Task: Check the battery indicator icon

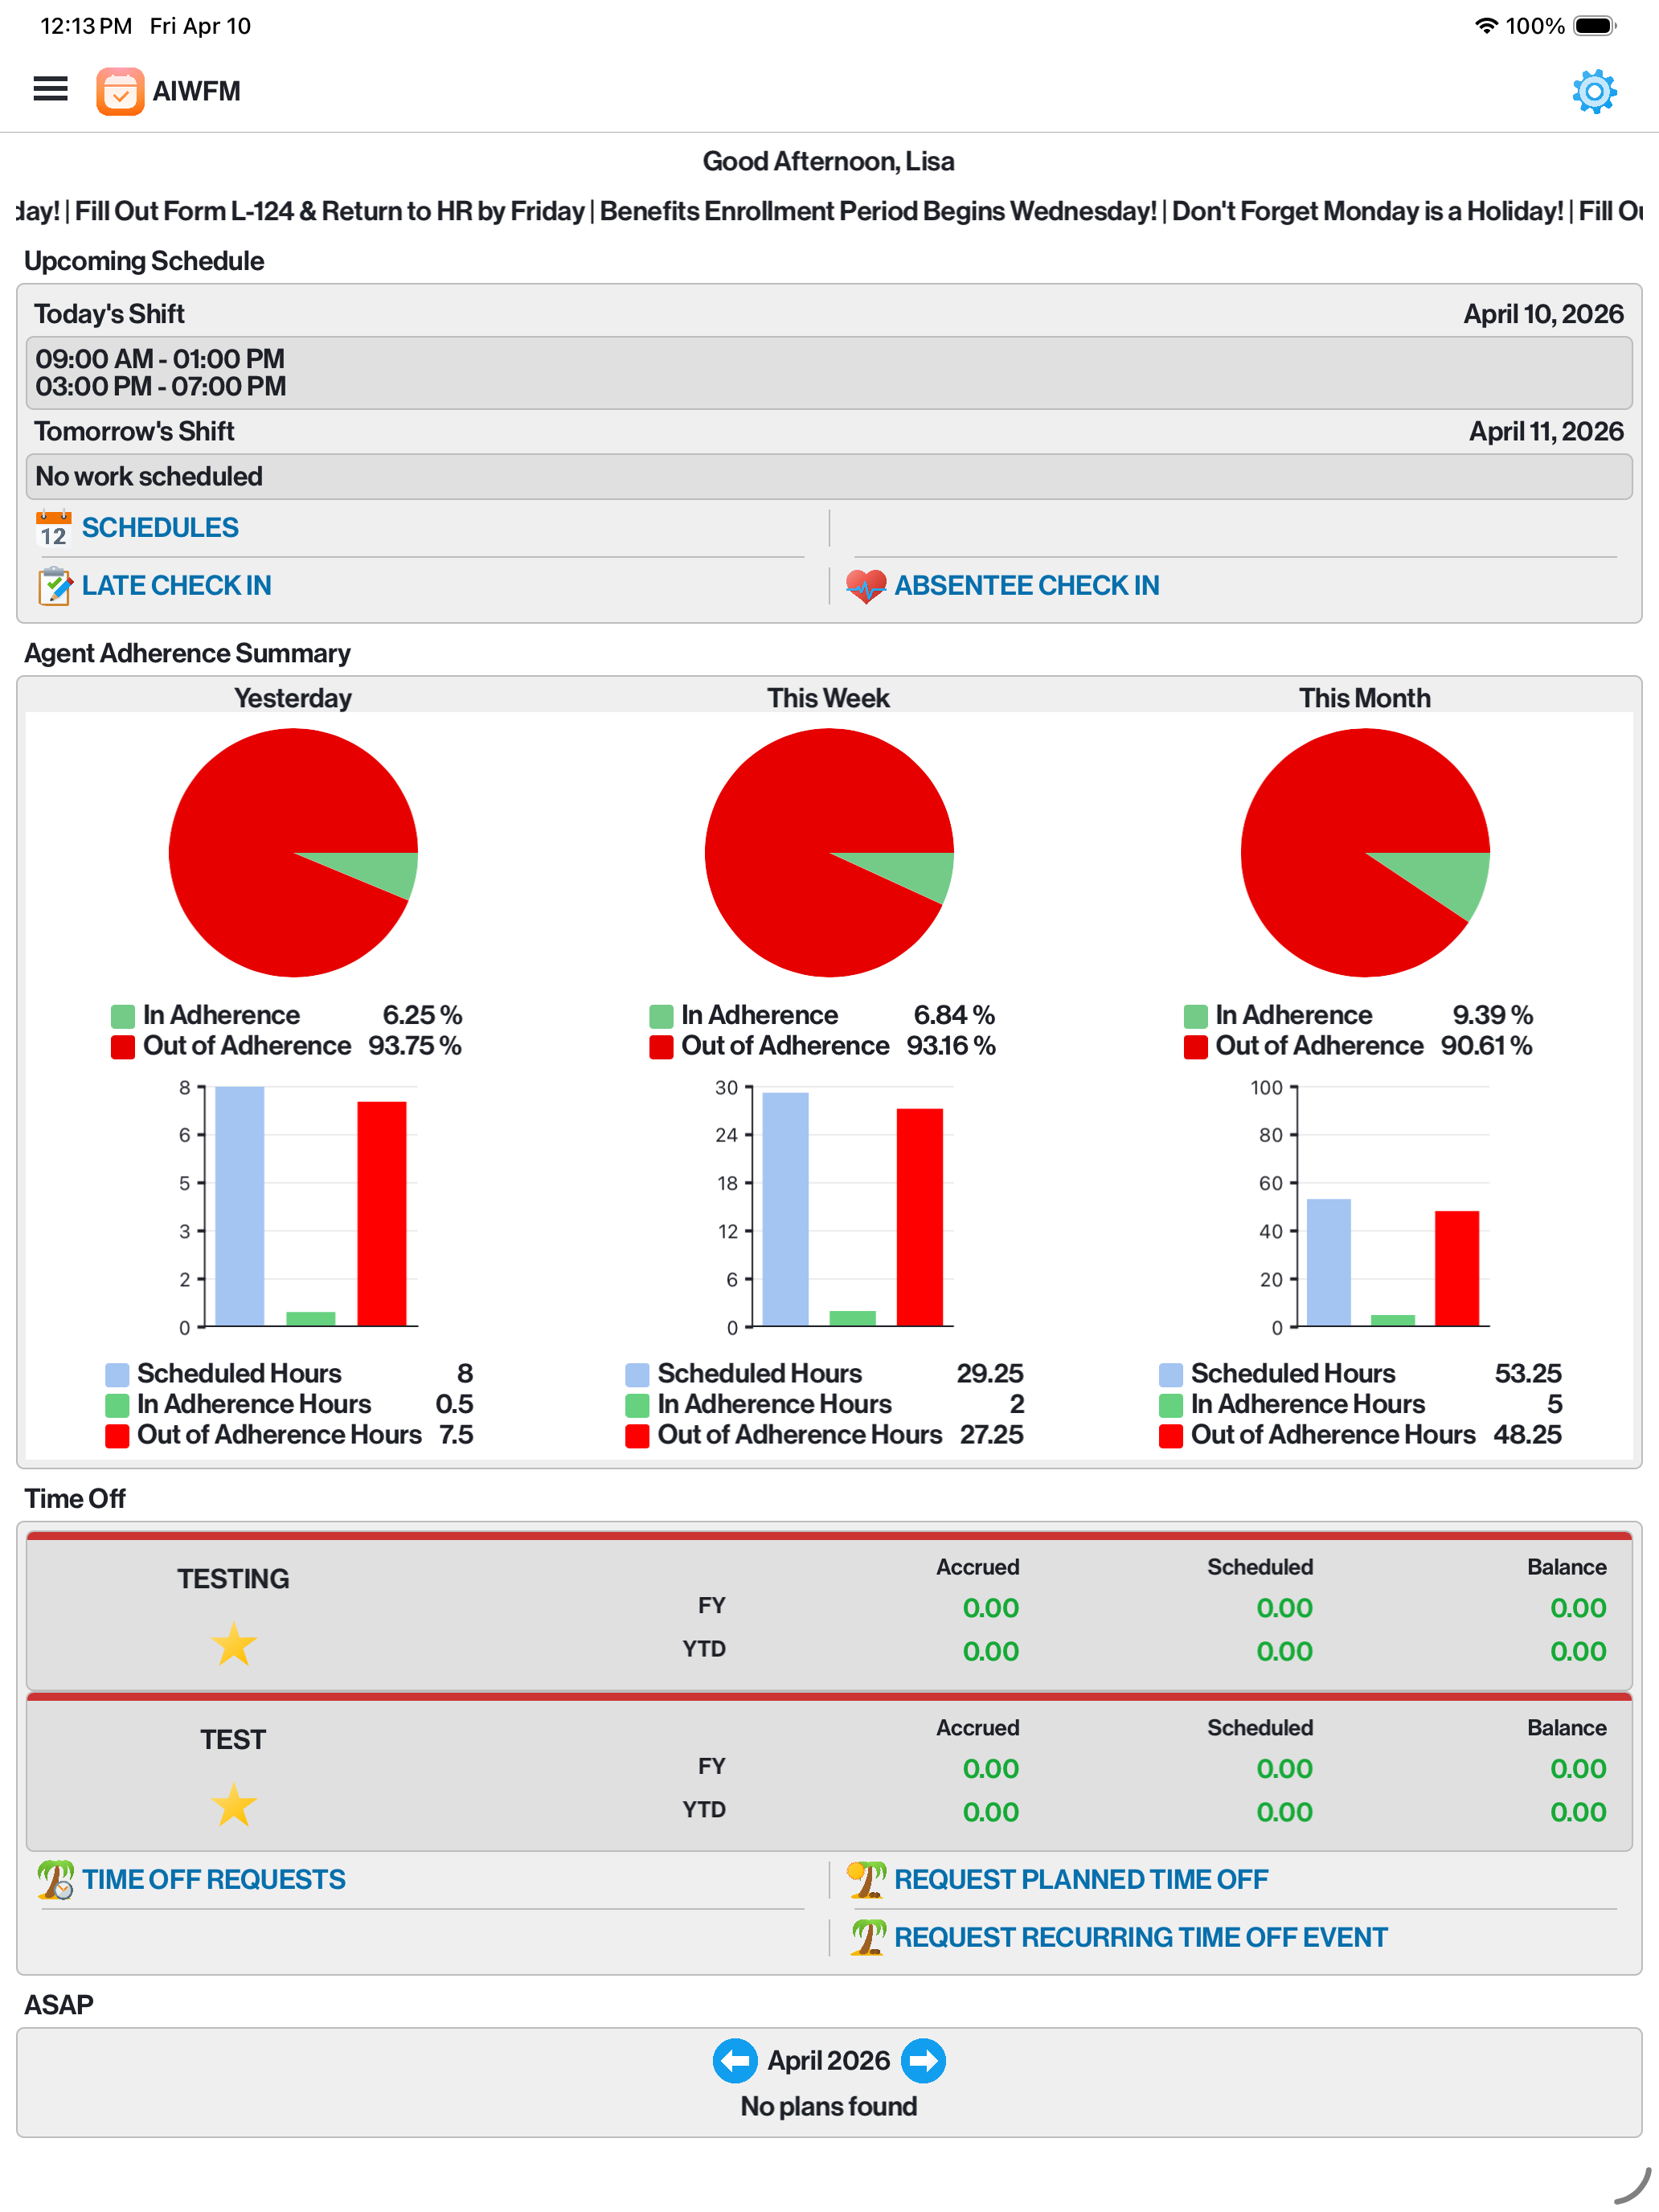Action: (1595, 26)
